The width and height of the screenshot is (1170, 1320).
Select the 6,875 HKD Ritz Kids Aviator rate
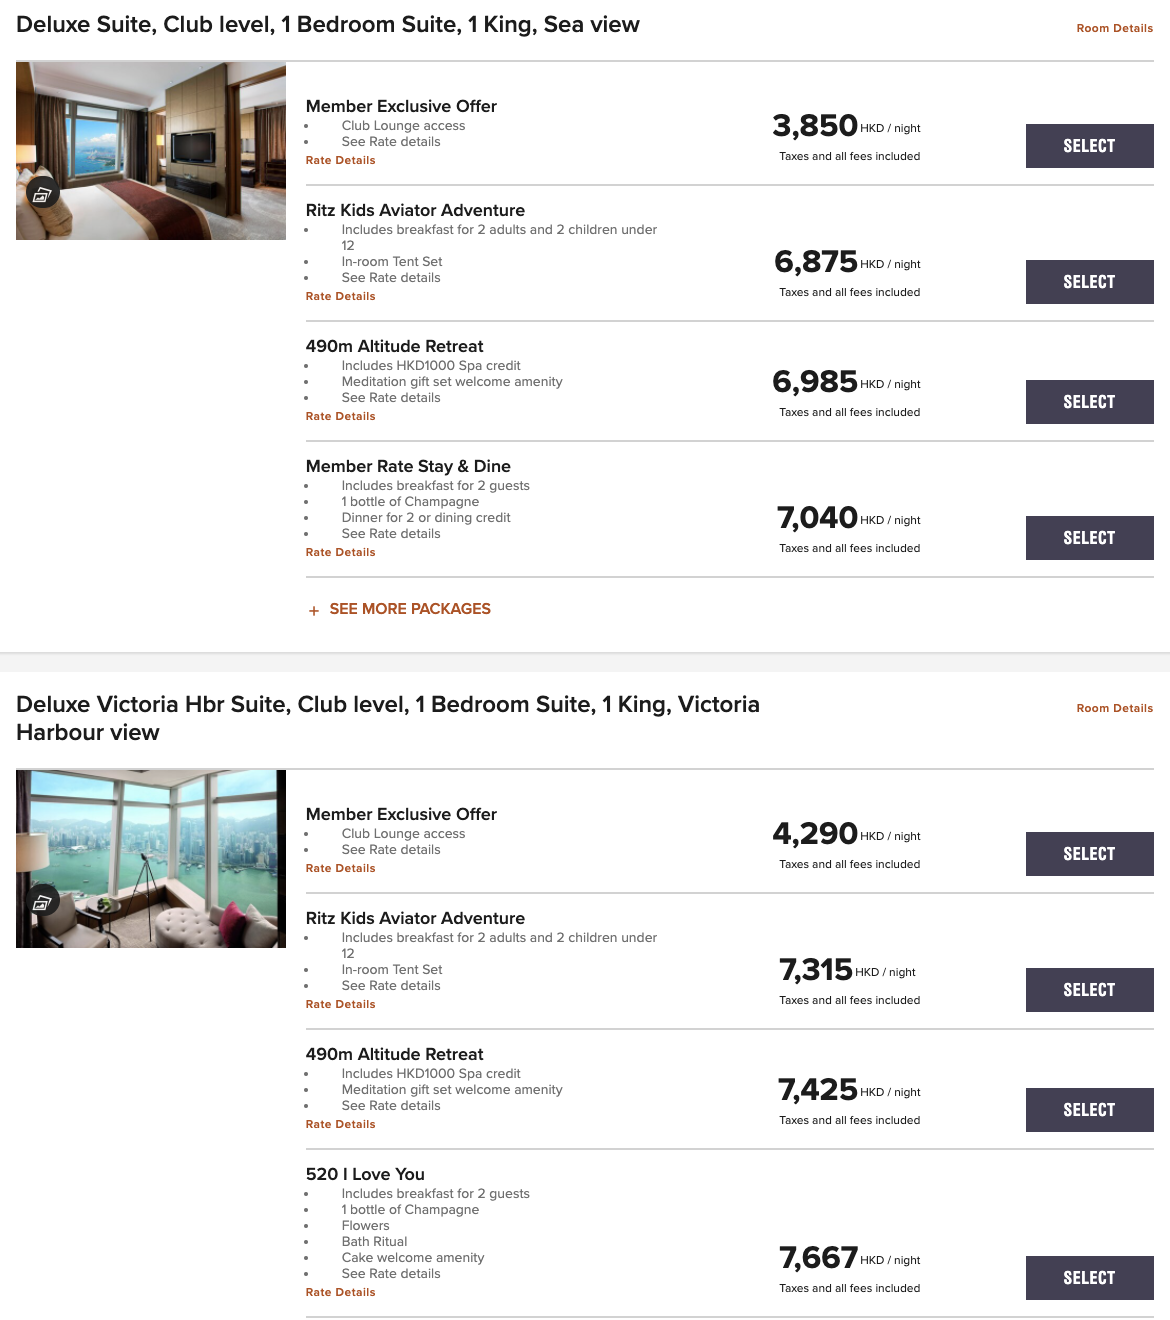click(1089, 282)
